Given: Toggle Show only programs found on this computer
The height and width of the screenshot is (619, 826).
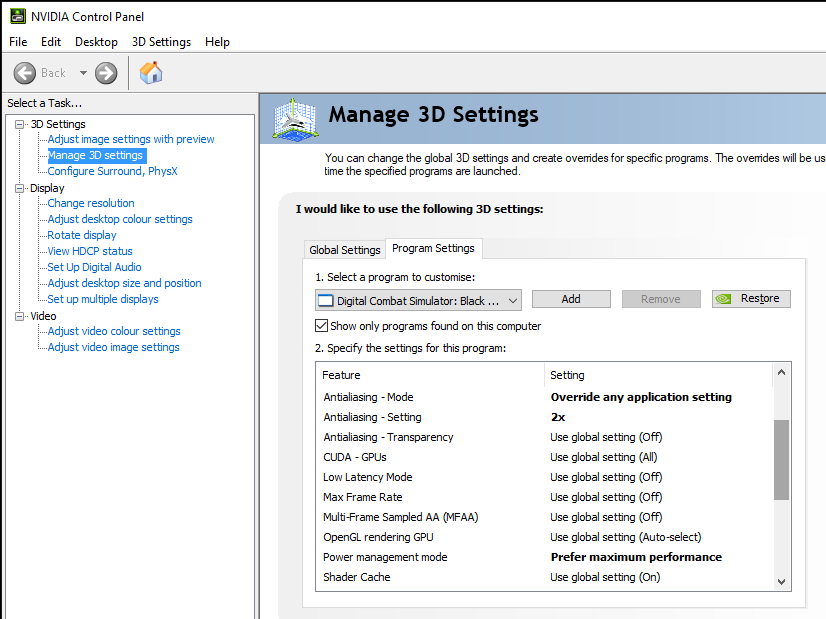Looking at the screenshot, I should [321, 326].
